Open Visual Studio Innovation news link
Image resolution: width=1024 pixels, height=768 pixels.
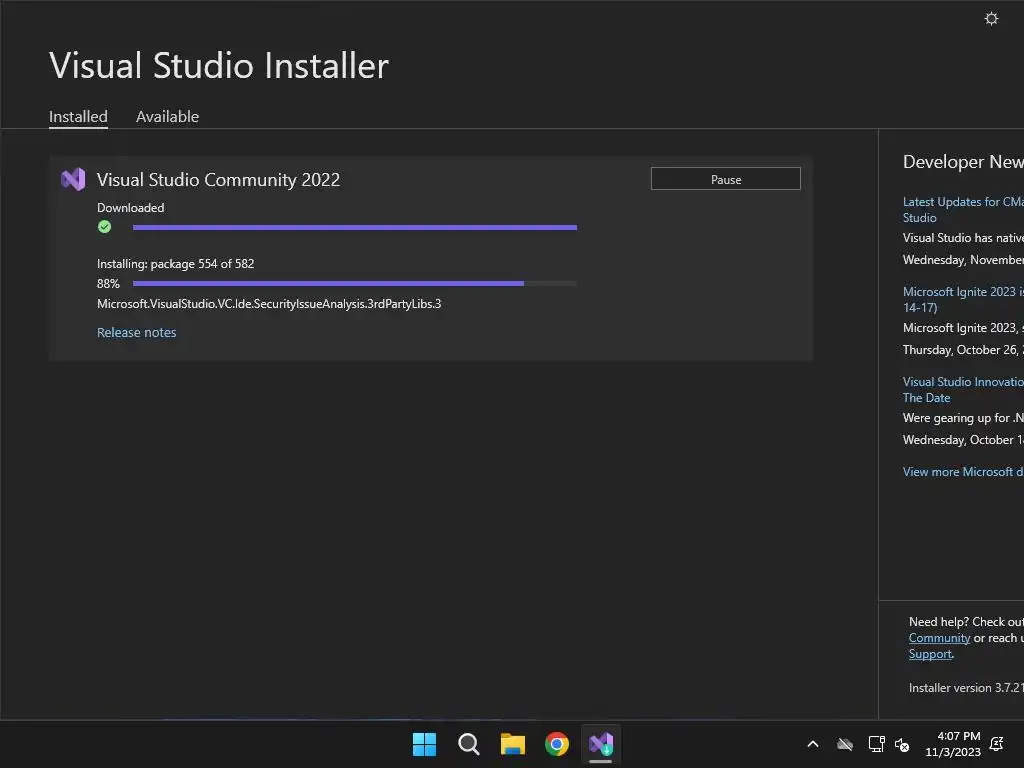pyautogui.click(x=963, y=389)
